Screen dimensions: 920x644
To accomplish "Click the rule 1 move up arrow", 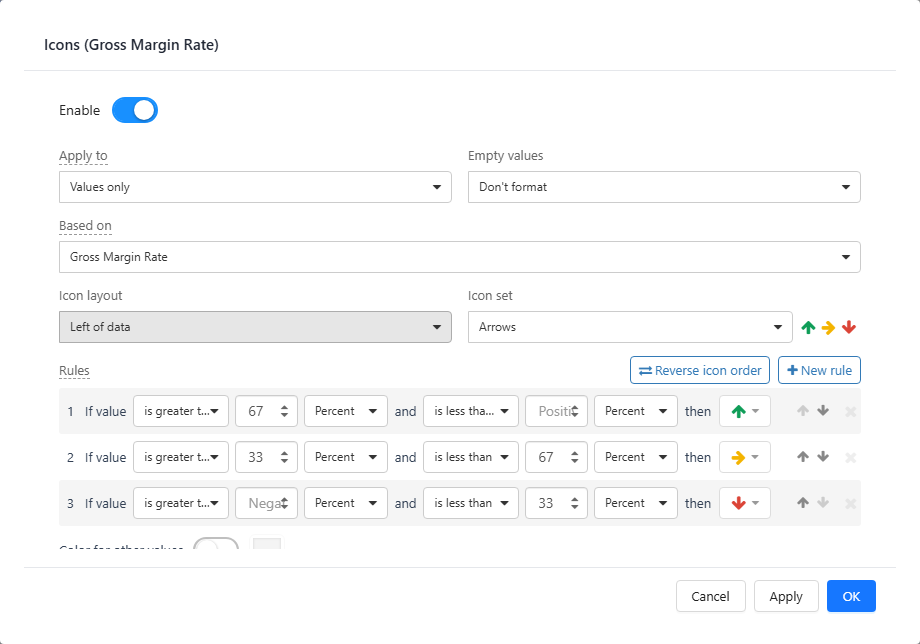I will tap(803, 411).
